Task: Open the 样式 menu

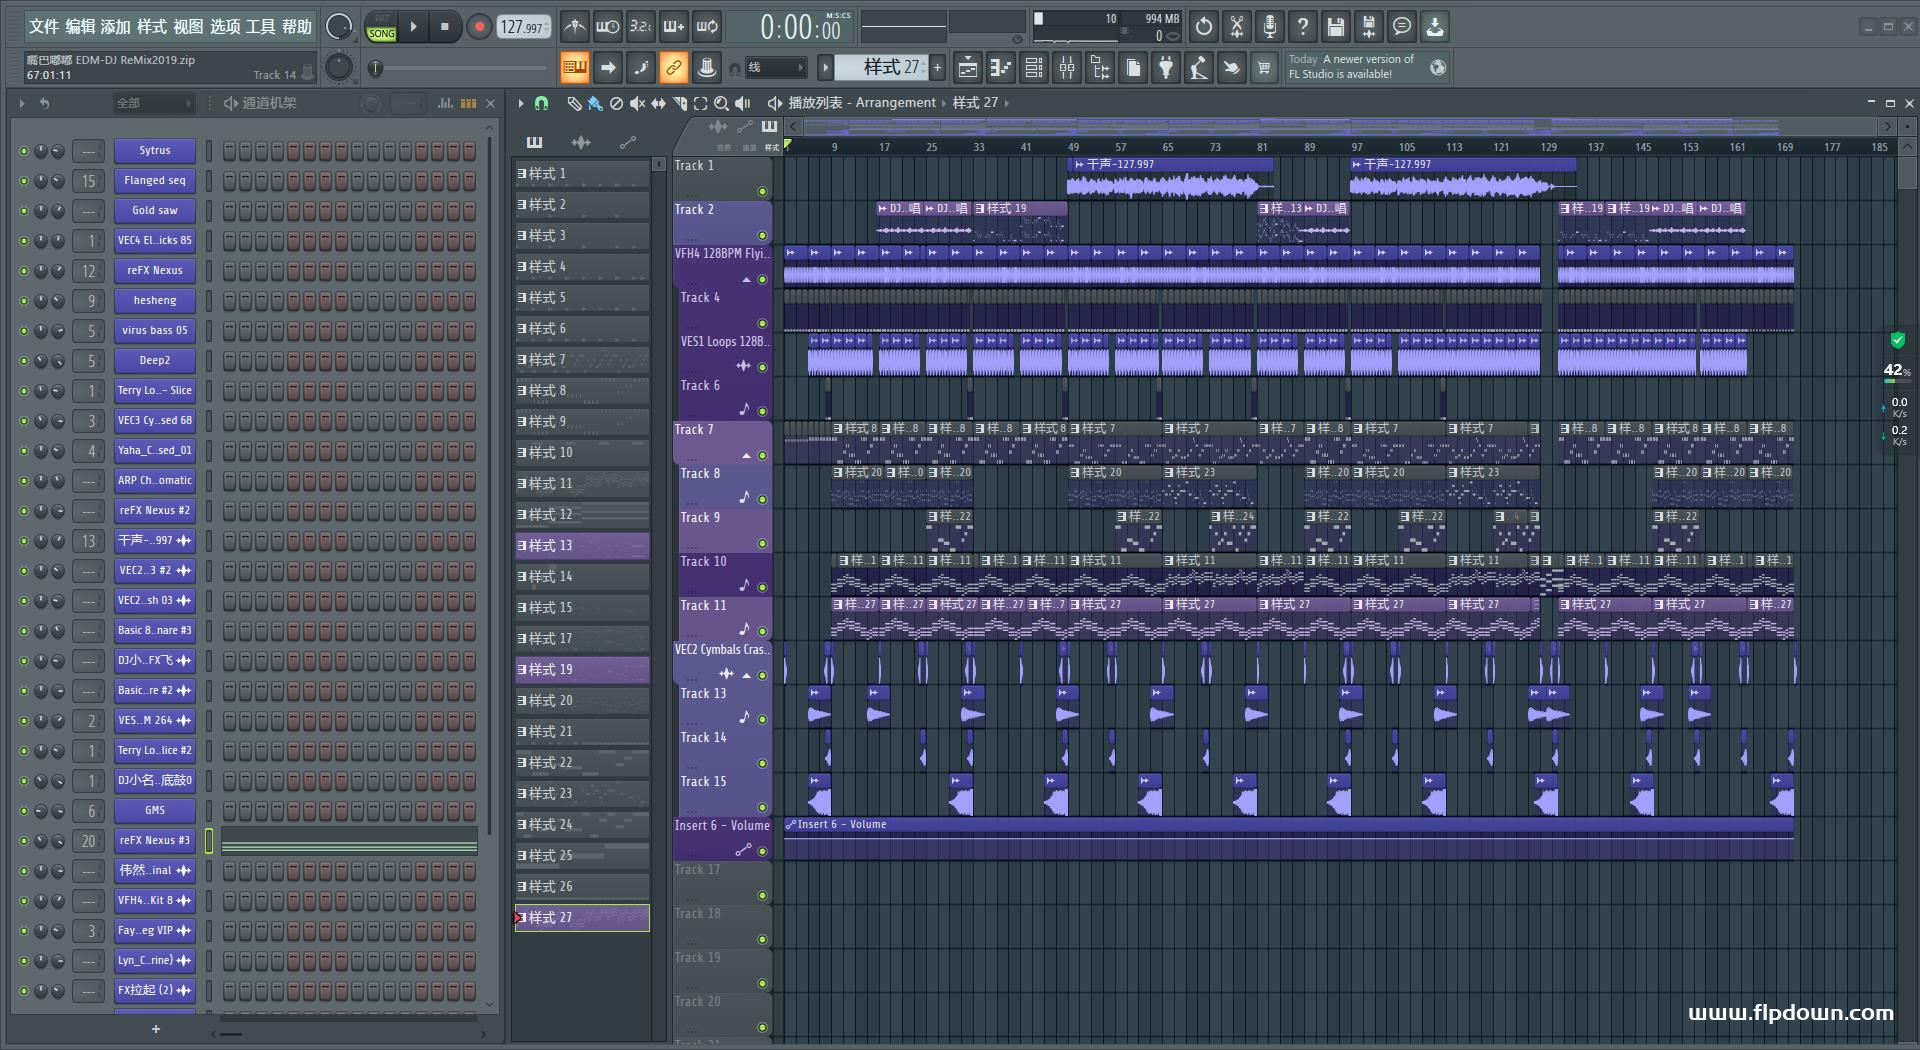Action: tap(152, 27)
